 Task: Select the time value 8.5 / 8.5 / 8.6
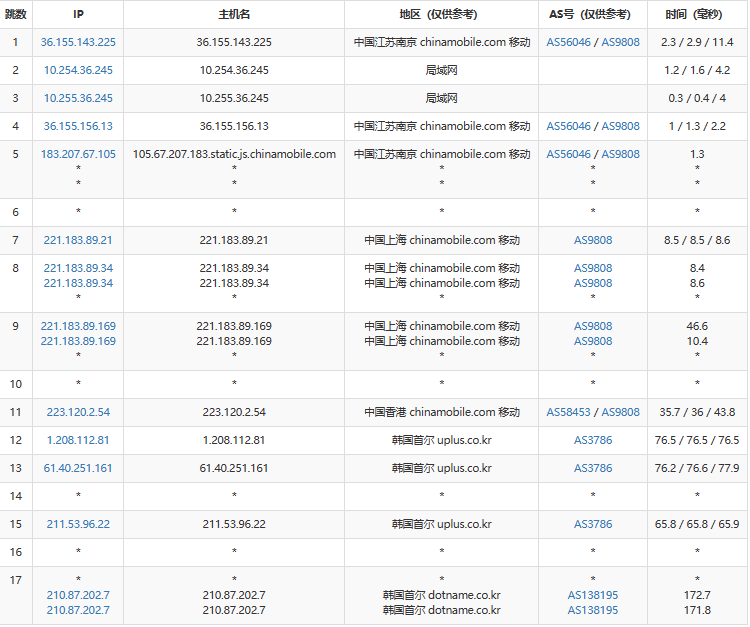(697, 240)
